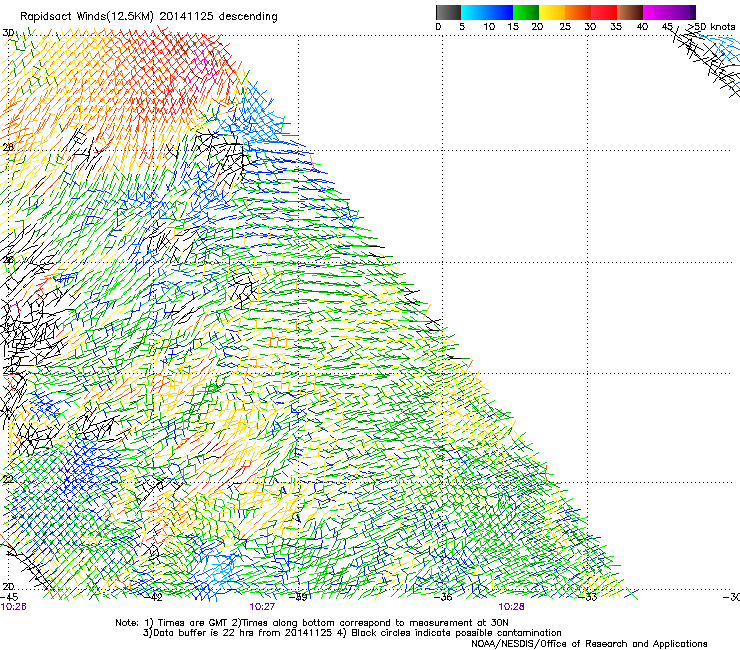Click the purple time label '10:26'
The height and width of the screenshot is (650, 740).
click(x=13, y=607)
